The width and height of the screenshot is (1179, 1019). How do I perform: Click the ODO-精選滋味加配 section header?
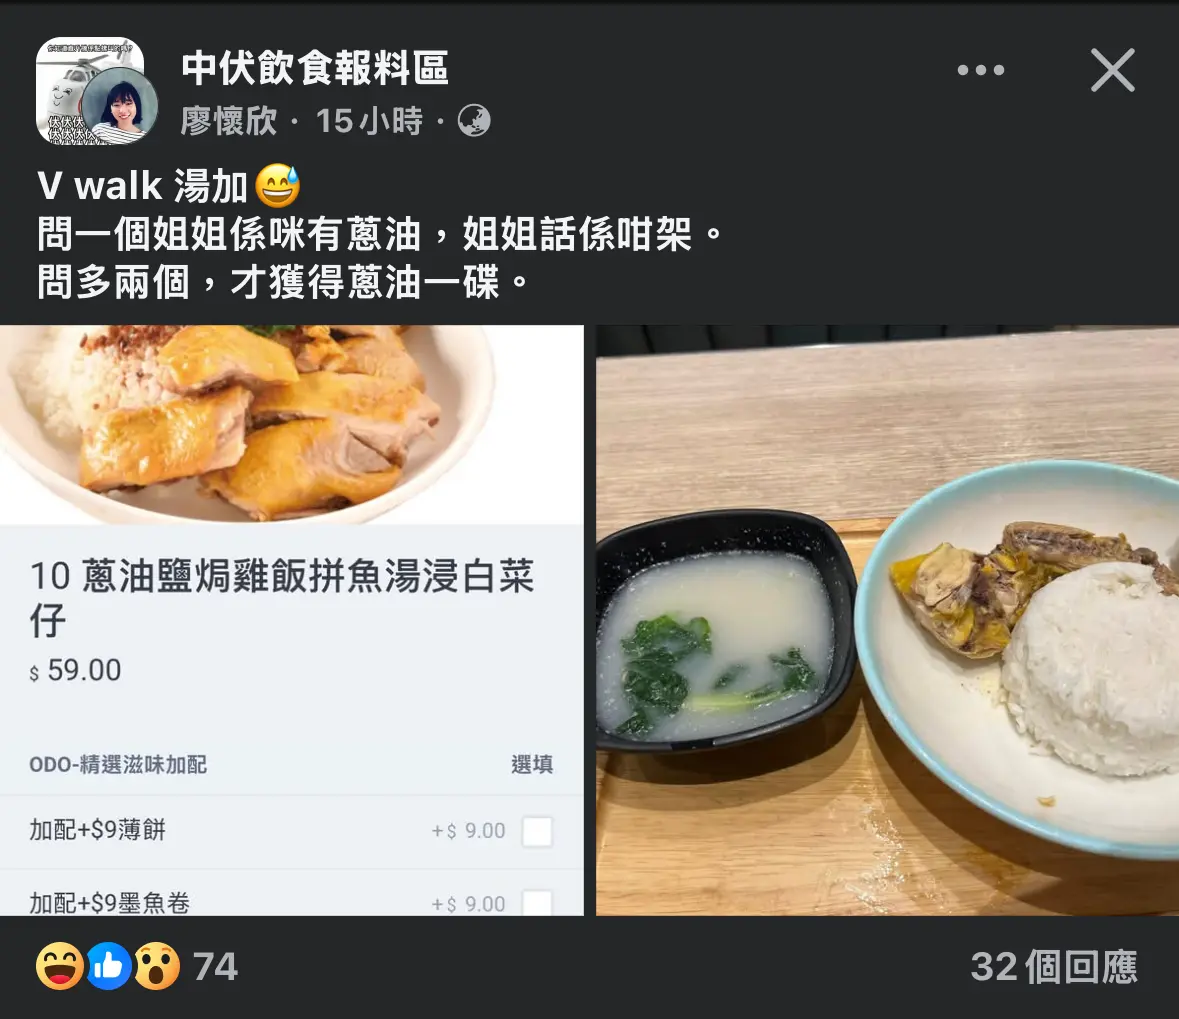[x=118, y=765]
